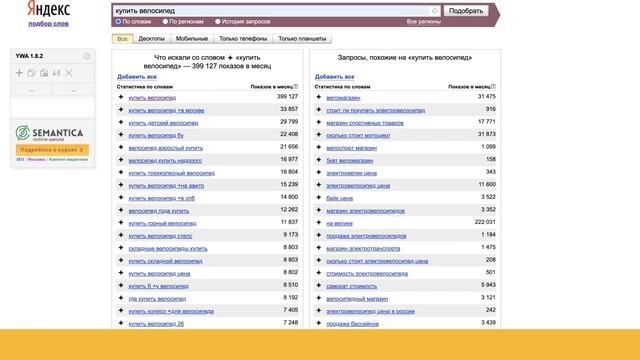The image size is (640, 360).
Task: Switch to the 'Все' devices tab
Action: 122,39
